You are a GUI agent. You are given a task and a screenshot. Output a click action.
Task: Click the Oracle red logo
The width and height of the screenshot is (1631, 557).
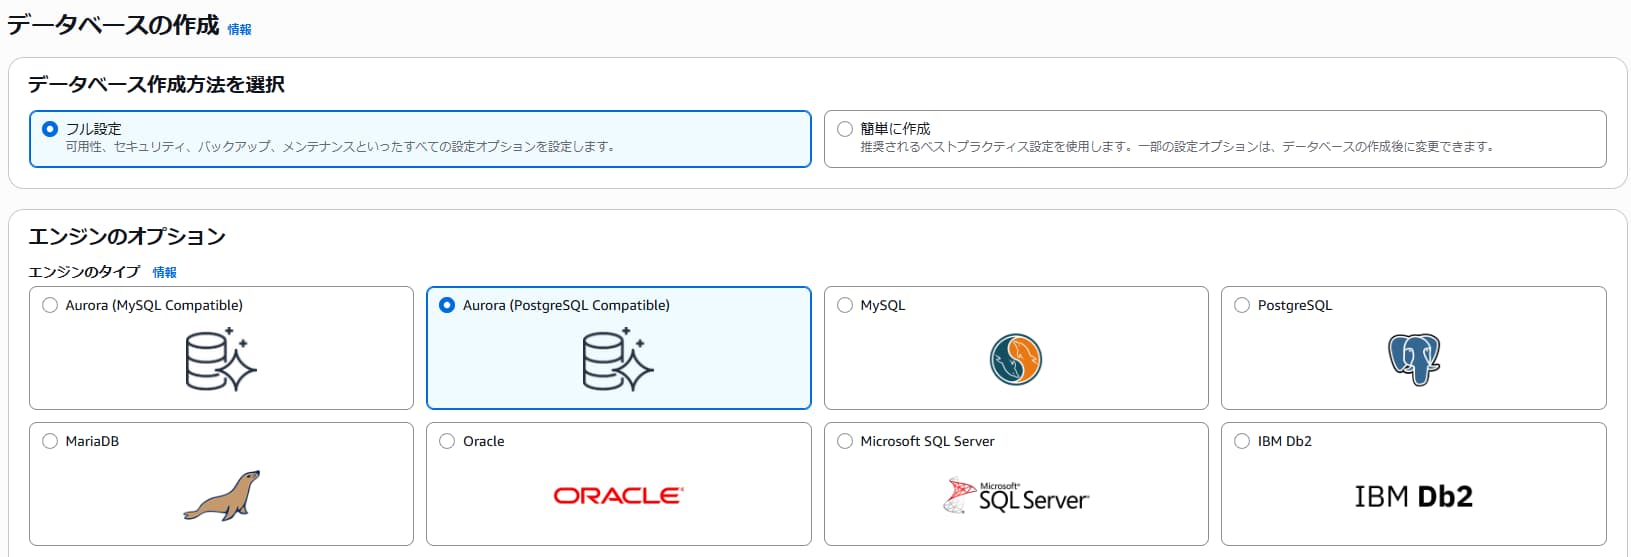point(618,496)
